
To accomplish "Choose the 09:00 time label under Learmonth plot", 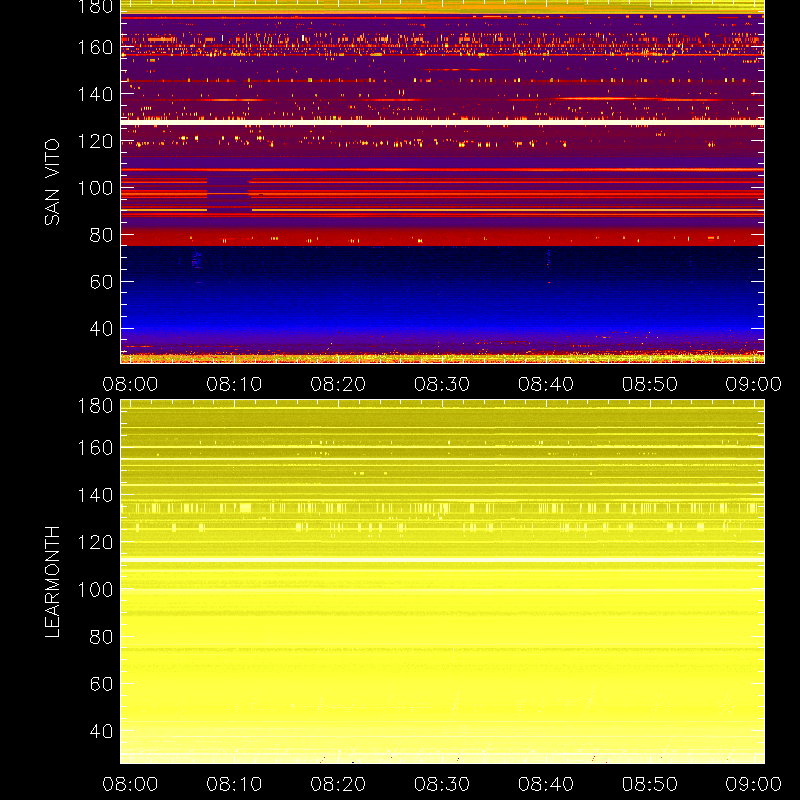I will click(754, 784).
